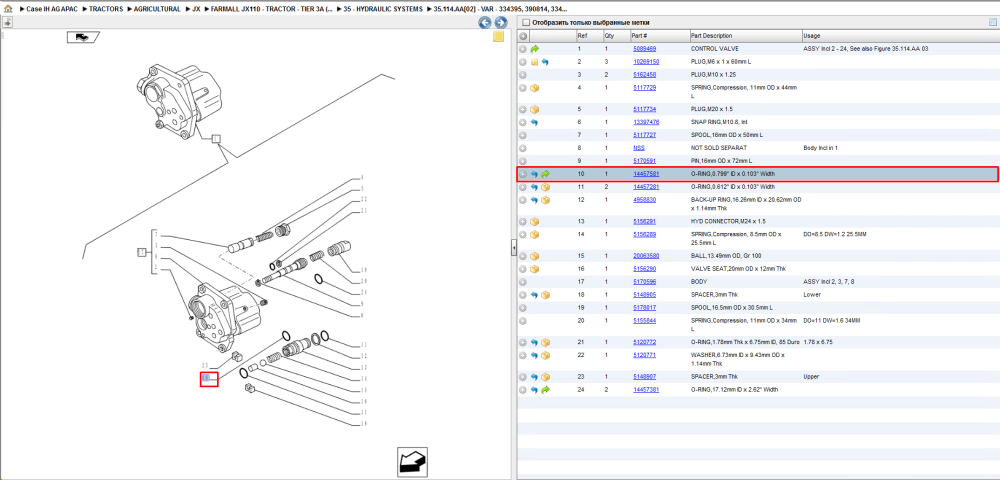This screenshot has width=1000, height=480.
Task: Select 'PLUG,M10 x 1.25' description
Action: click(x=713, y=75)
